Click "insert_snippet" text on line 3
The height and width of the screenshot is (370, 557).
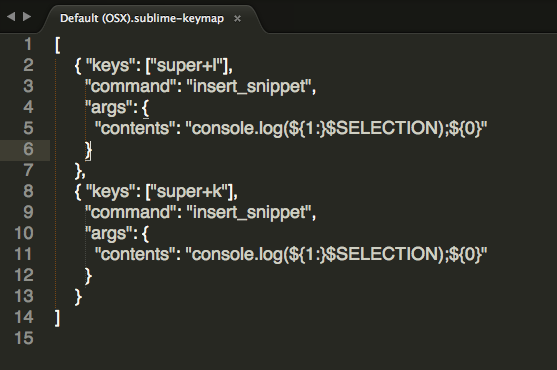248,87
